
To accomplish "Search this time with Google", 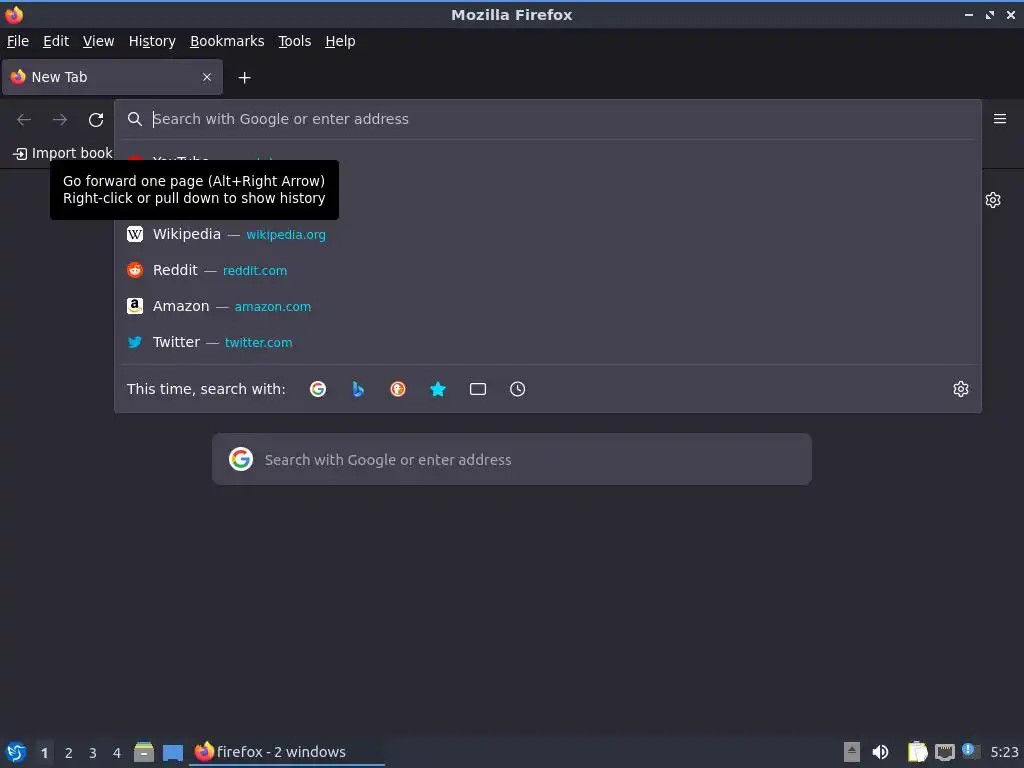I will 318,389.
